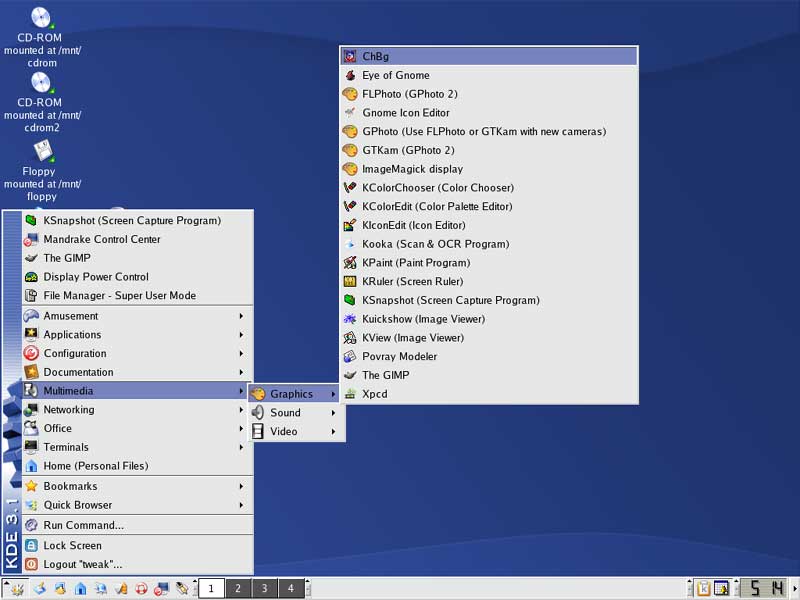Open the calendar organizer tray icon
The height and width of the screenshot is (600, 800).
pyautogui.click(x=721, y=588)
